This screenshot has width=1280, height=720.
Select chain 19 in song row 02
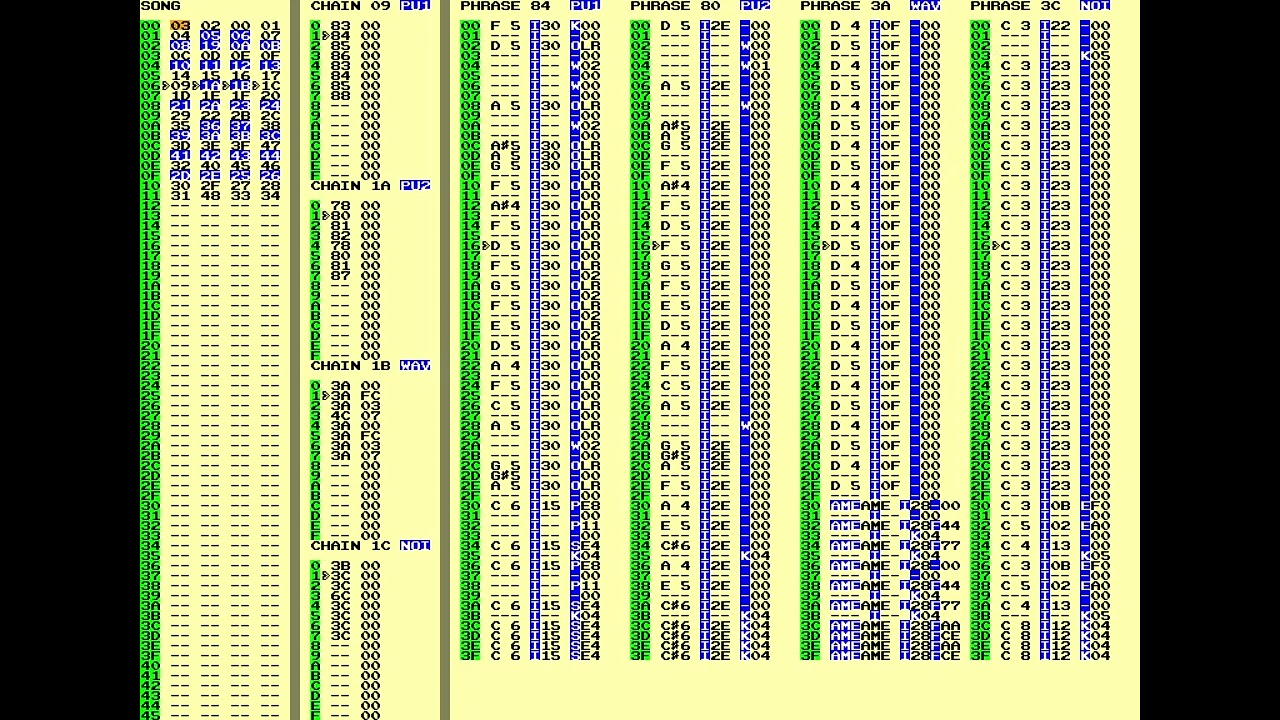210,46
